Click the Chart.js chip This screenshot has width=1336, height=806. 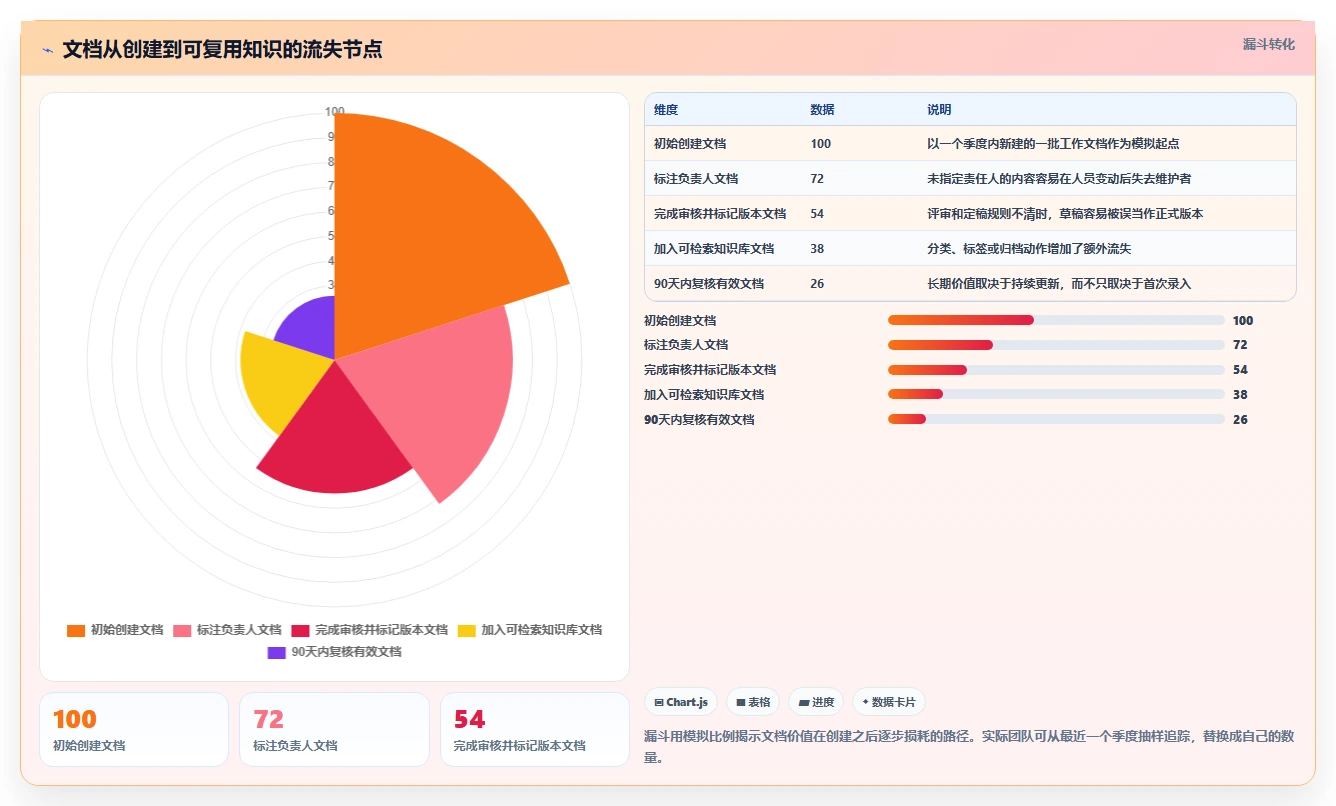pos(681,702)
